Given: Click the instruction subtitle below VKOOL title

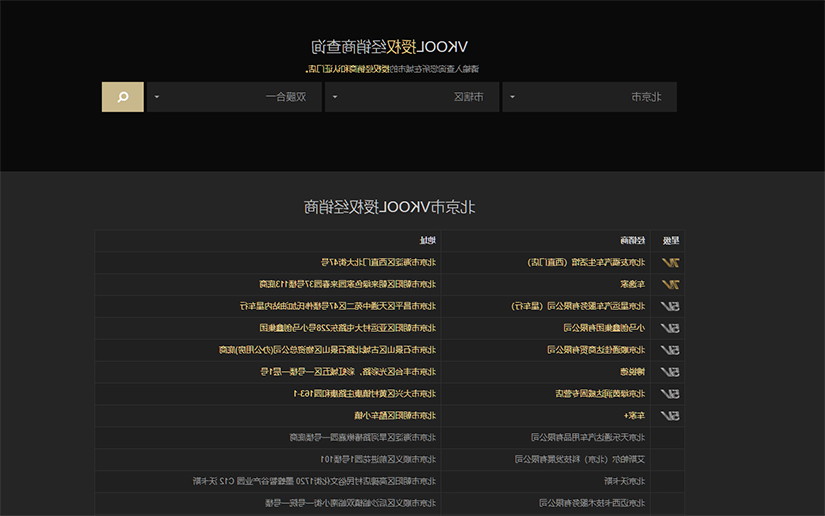Looking at the screenshot, I should 392,69.
